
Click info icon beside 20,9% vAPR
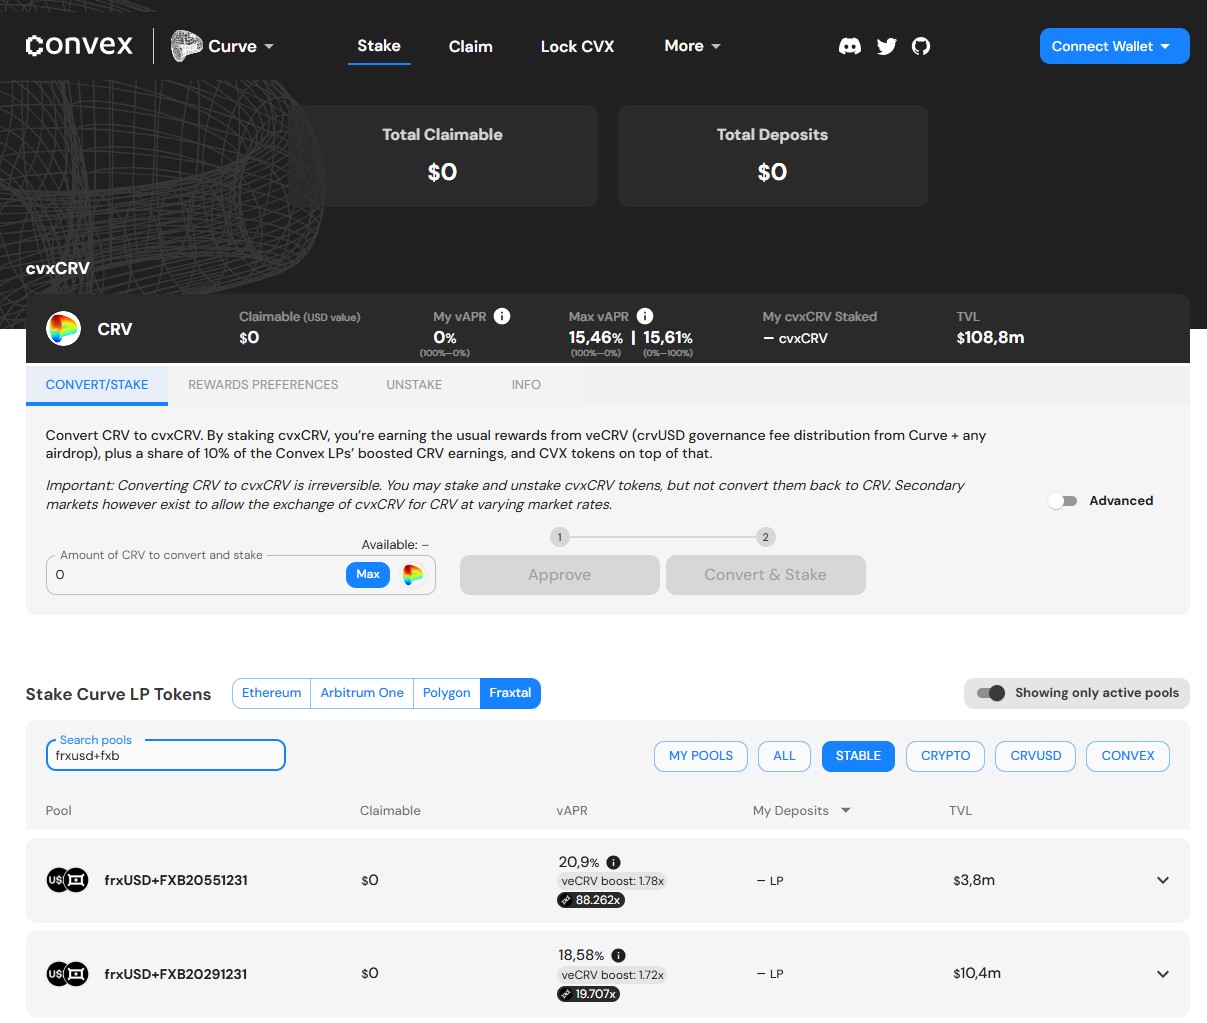pos(614,862)
